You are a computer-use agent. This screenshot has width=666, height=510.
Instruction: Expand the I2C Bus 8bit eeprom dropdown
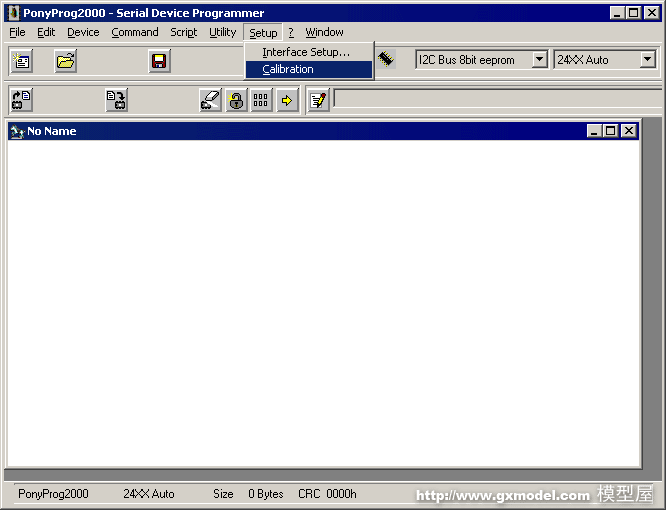539,60
